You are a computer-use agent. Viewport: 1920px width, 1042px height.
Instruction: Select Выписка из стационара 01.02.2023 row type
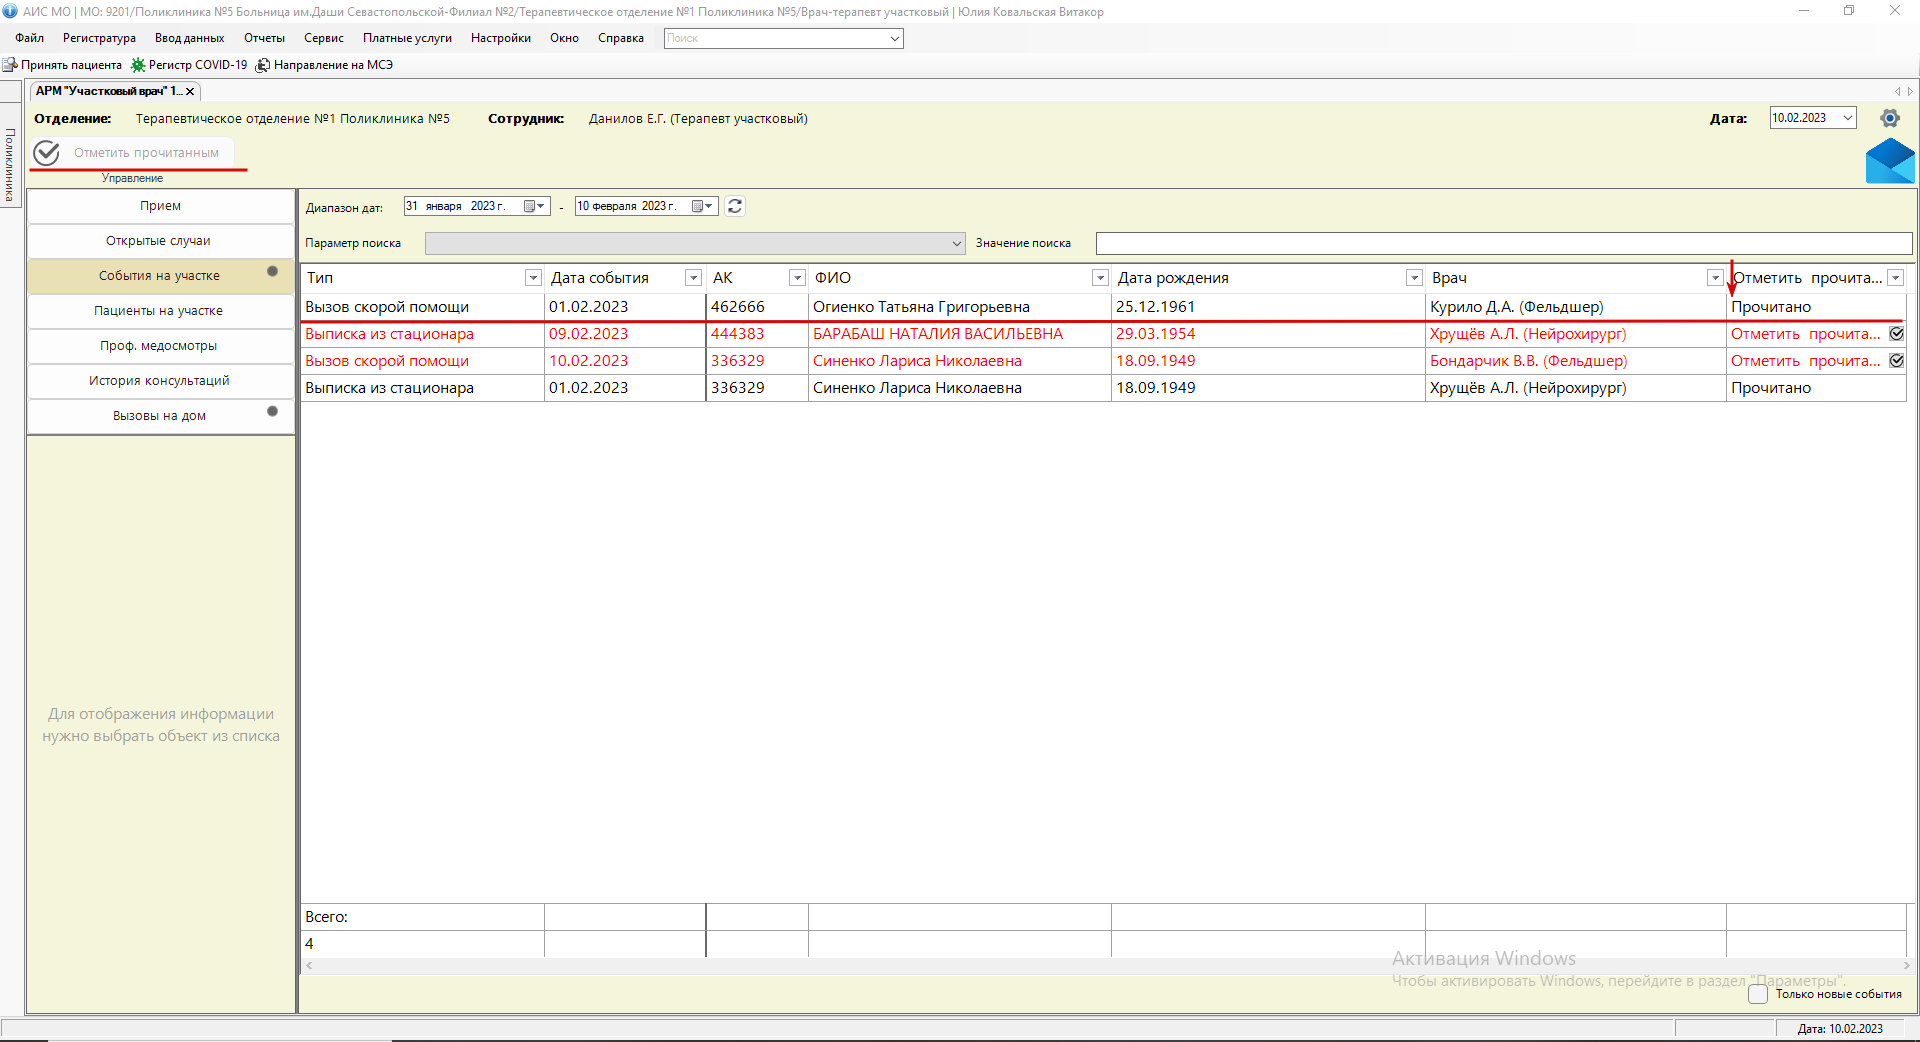click(x=423, y=388)
